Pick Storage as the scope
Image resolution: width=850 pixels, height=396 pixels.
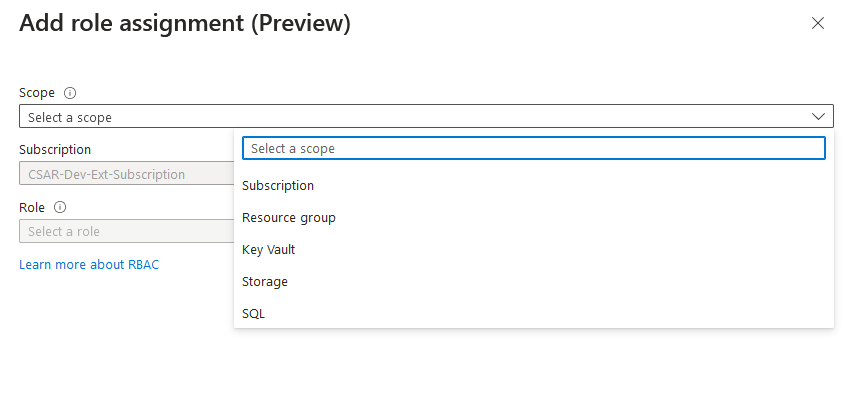(534, 282)
